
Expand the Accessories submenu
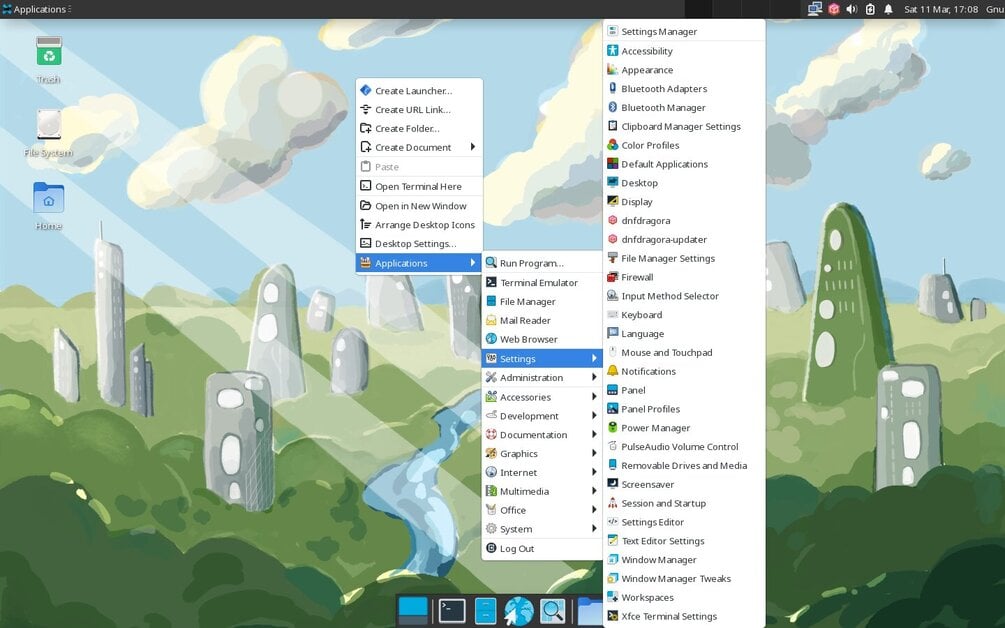click(542, 397)
